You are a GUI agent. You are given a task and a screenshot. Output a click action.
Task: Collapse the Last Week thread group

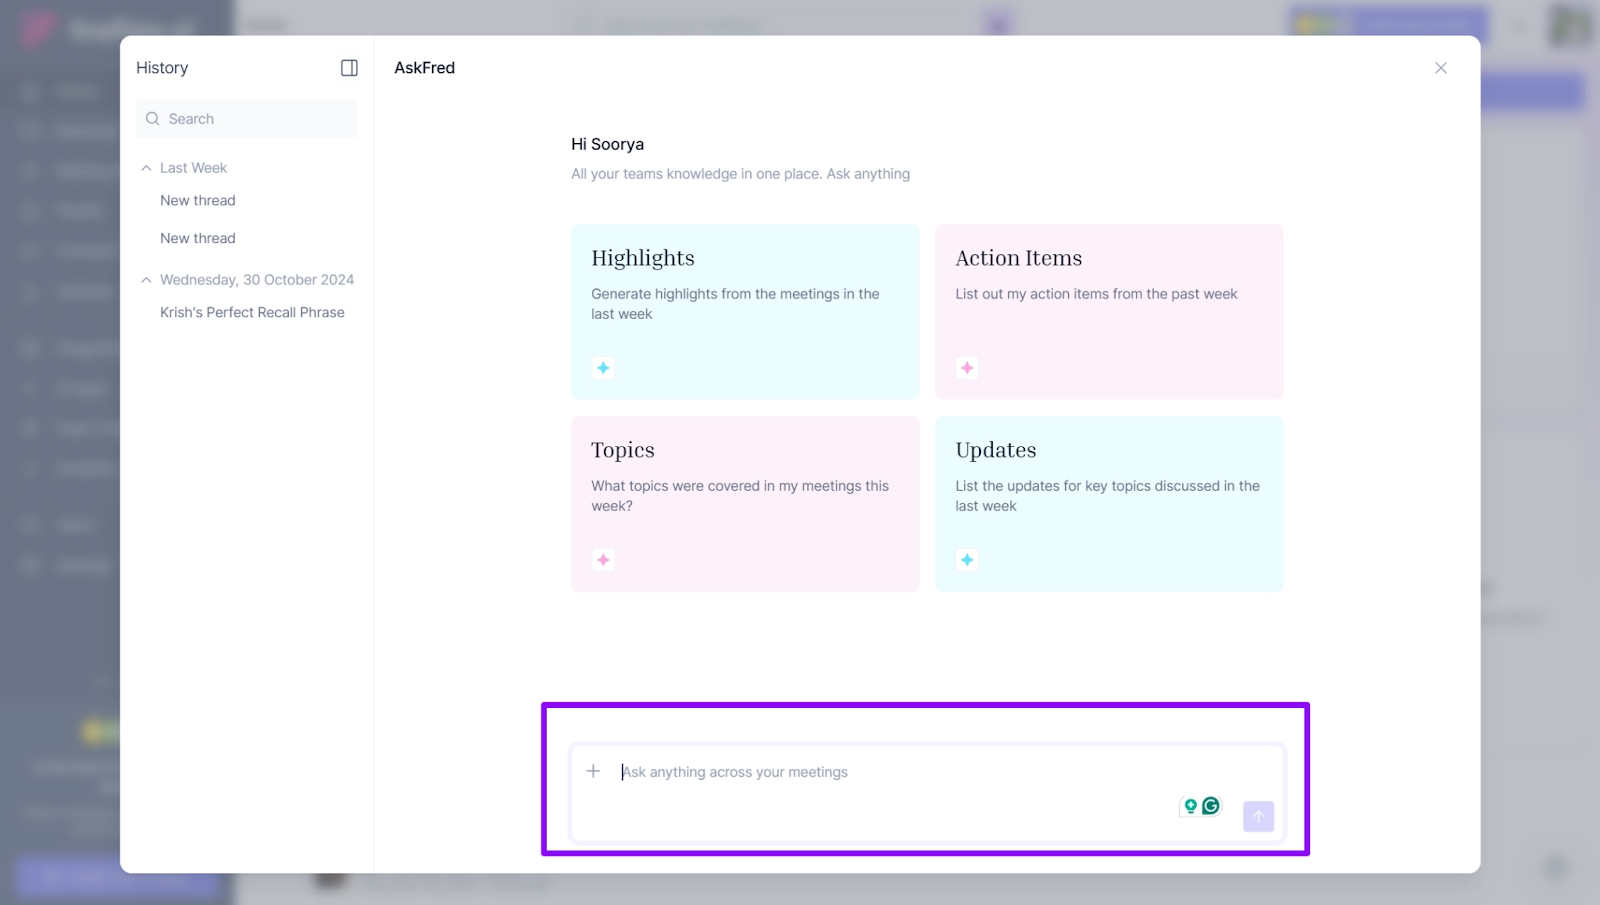147,168
